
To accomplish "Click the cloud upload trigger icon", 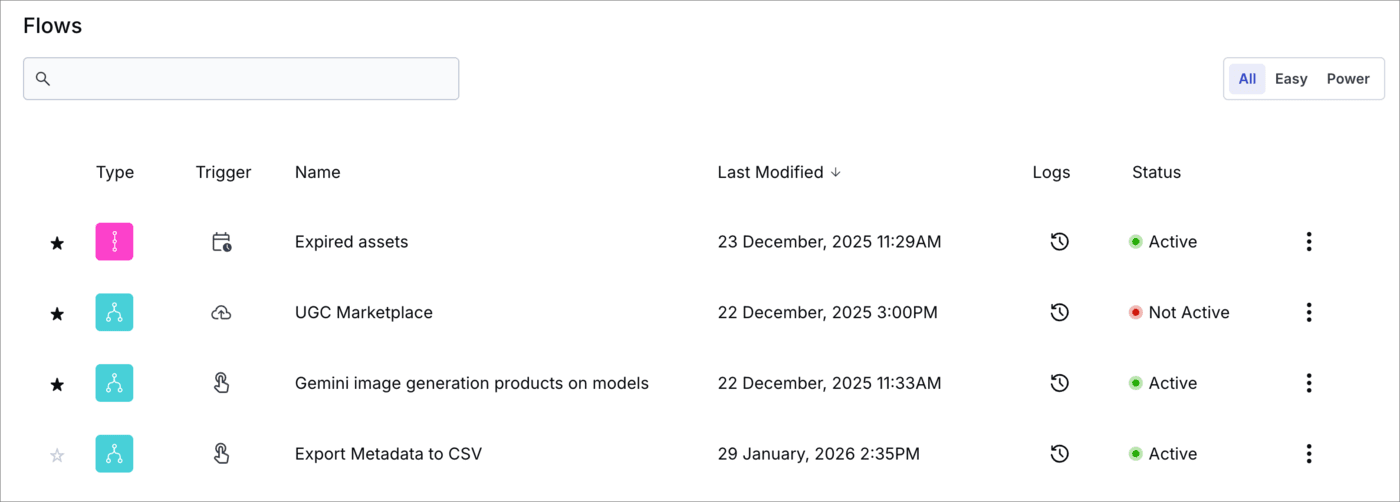I will (222, 313).
